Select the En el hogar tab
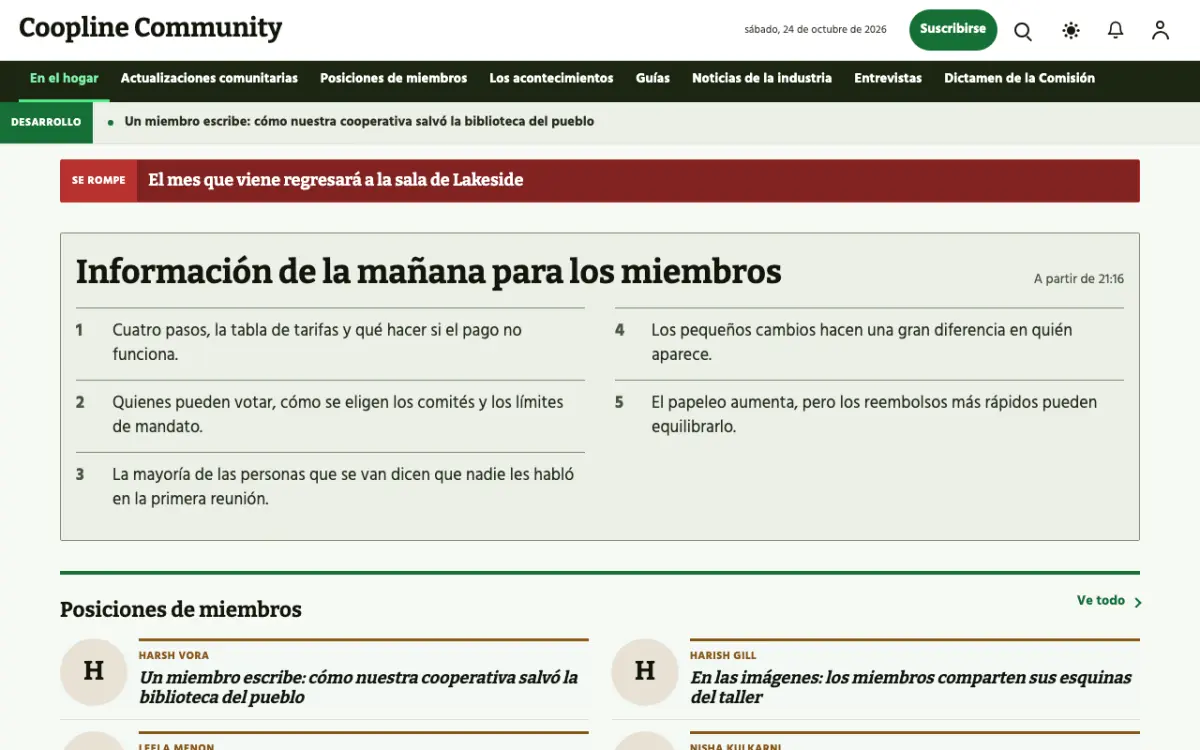Viewport: 1200px width, 750px height. pos(64,78)
